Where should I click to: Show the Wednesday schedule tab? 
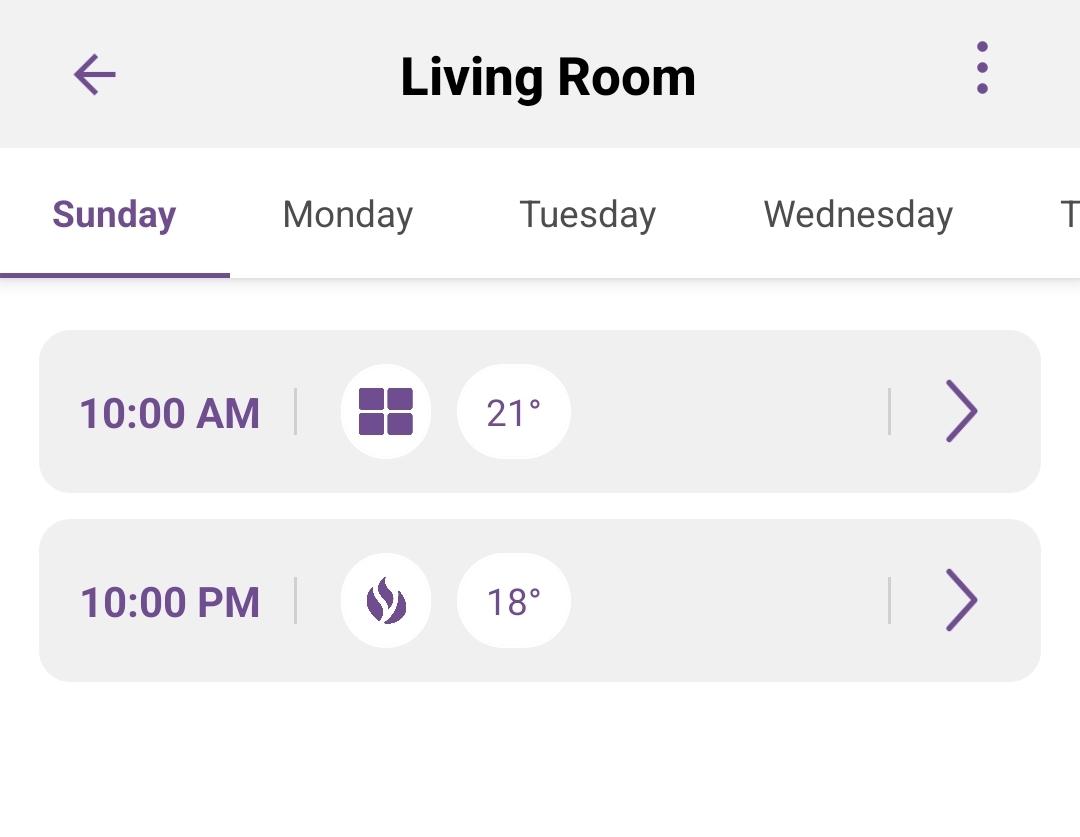pyautogui.click(x=858, y=214)
